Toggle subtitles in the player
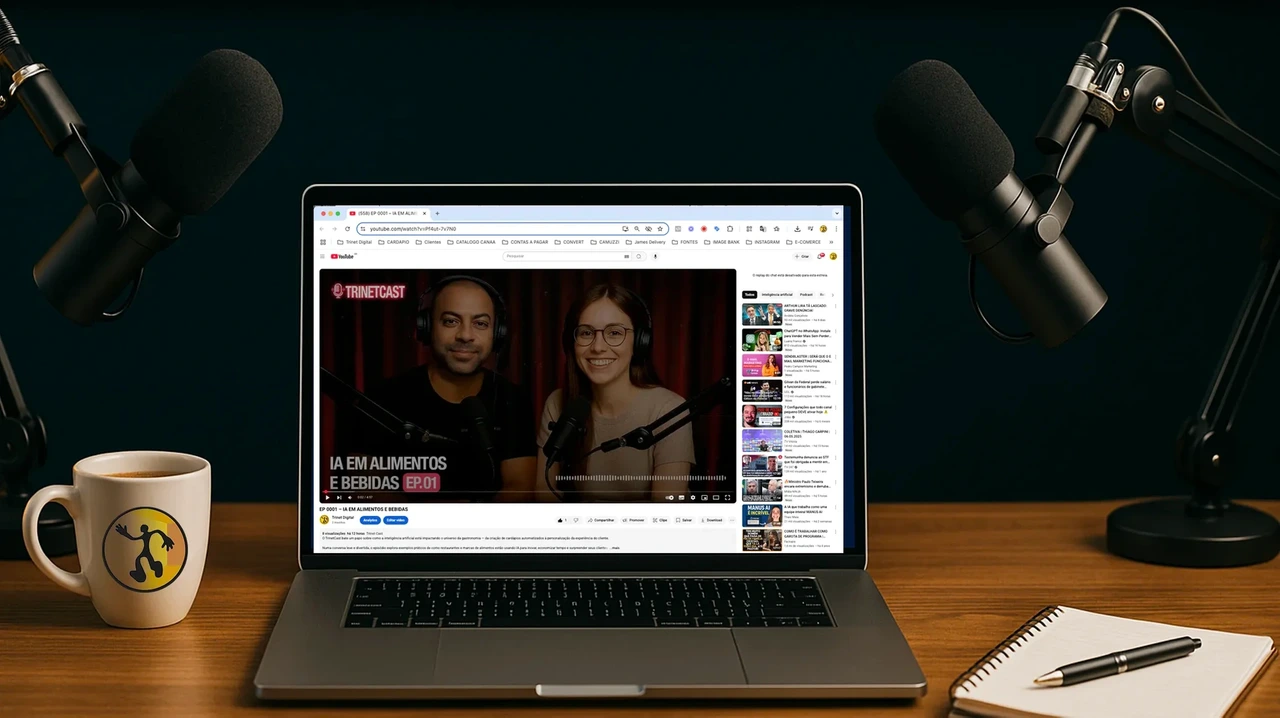The image size is (1280, 718). coord(682,497)
